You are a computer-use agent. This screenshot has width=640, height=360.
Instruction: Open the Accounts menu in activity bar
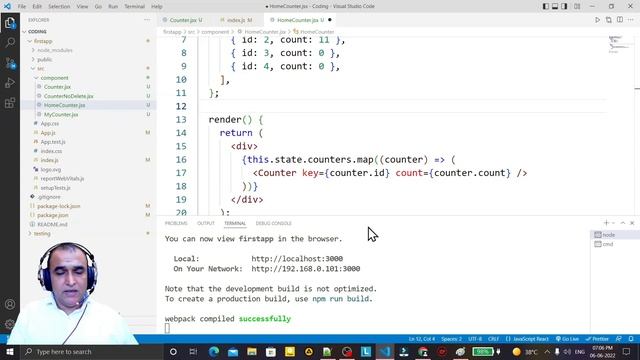pyautogui.click(x=10, y=304)
